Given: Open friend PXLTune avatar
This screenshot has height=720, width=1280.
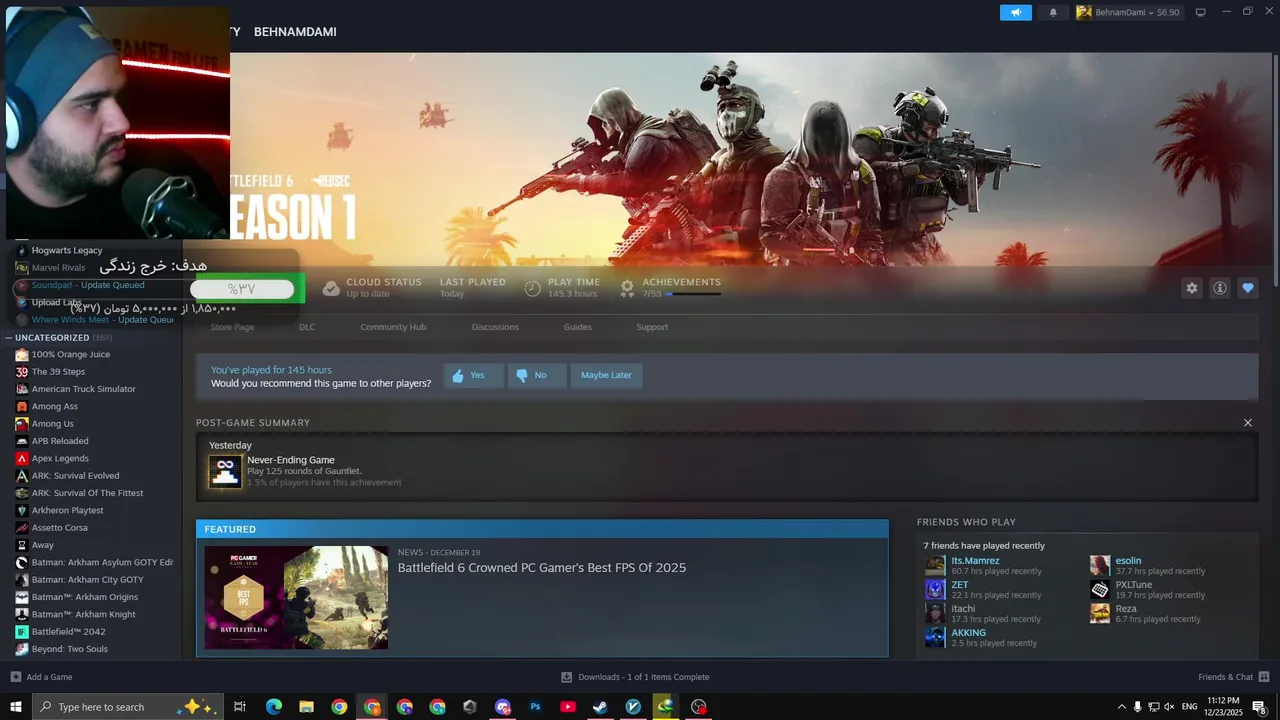Looking at the screenshot, I should 1100,589.
